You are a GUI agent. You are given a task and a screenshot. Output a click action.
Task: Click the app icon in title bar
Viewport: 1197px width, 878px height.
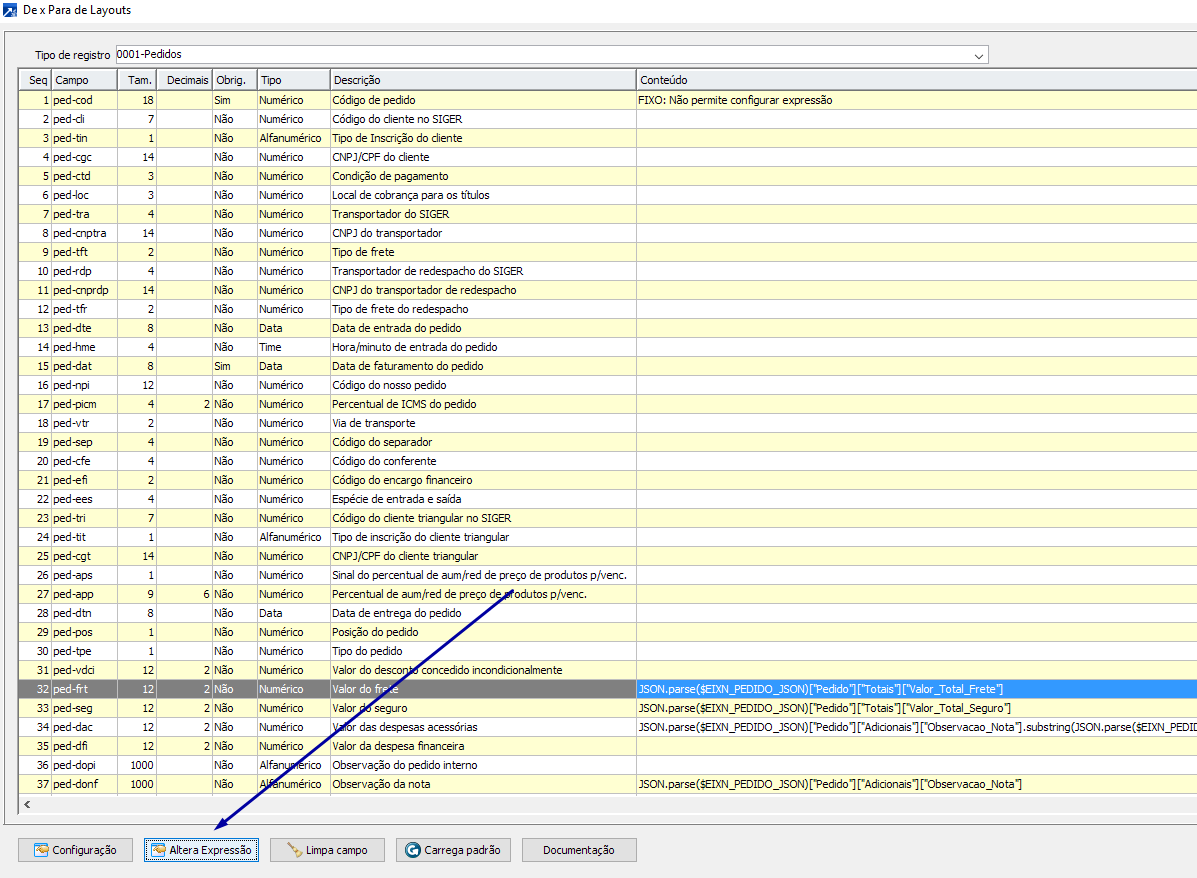pos(10,10)
